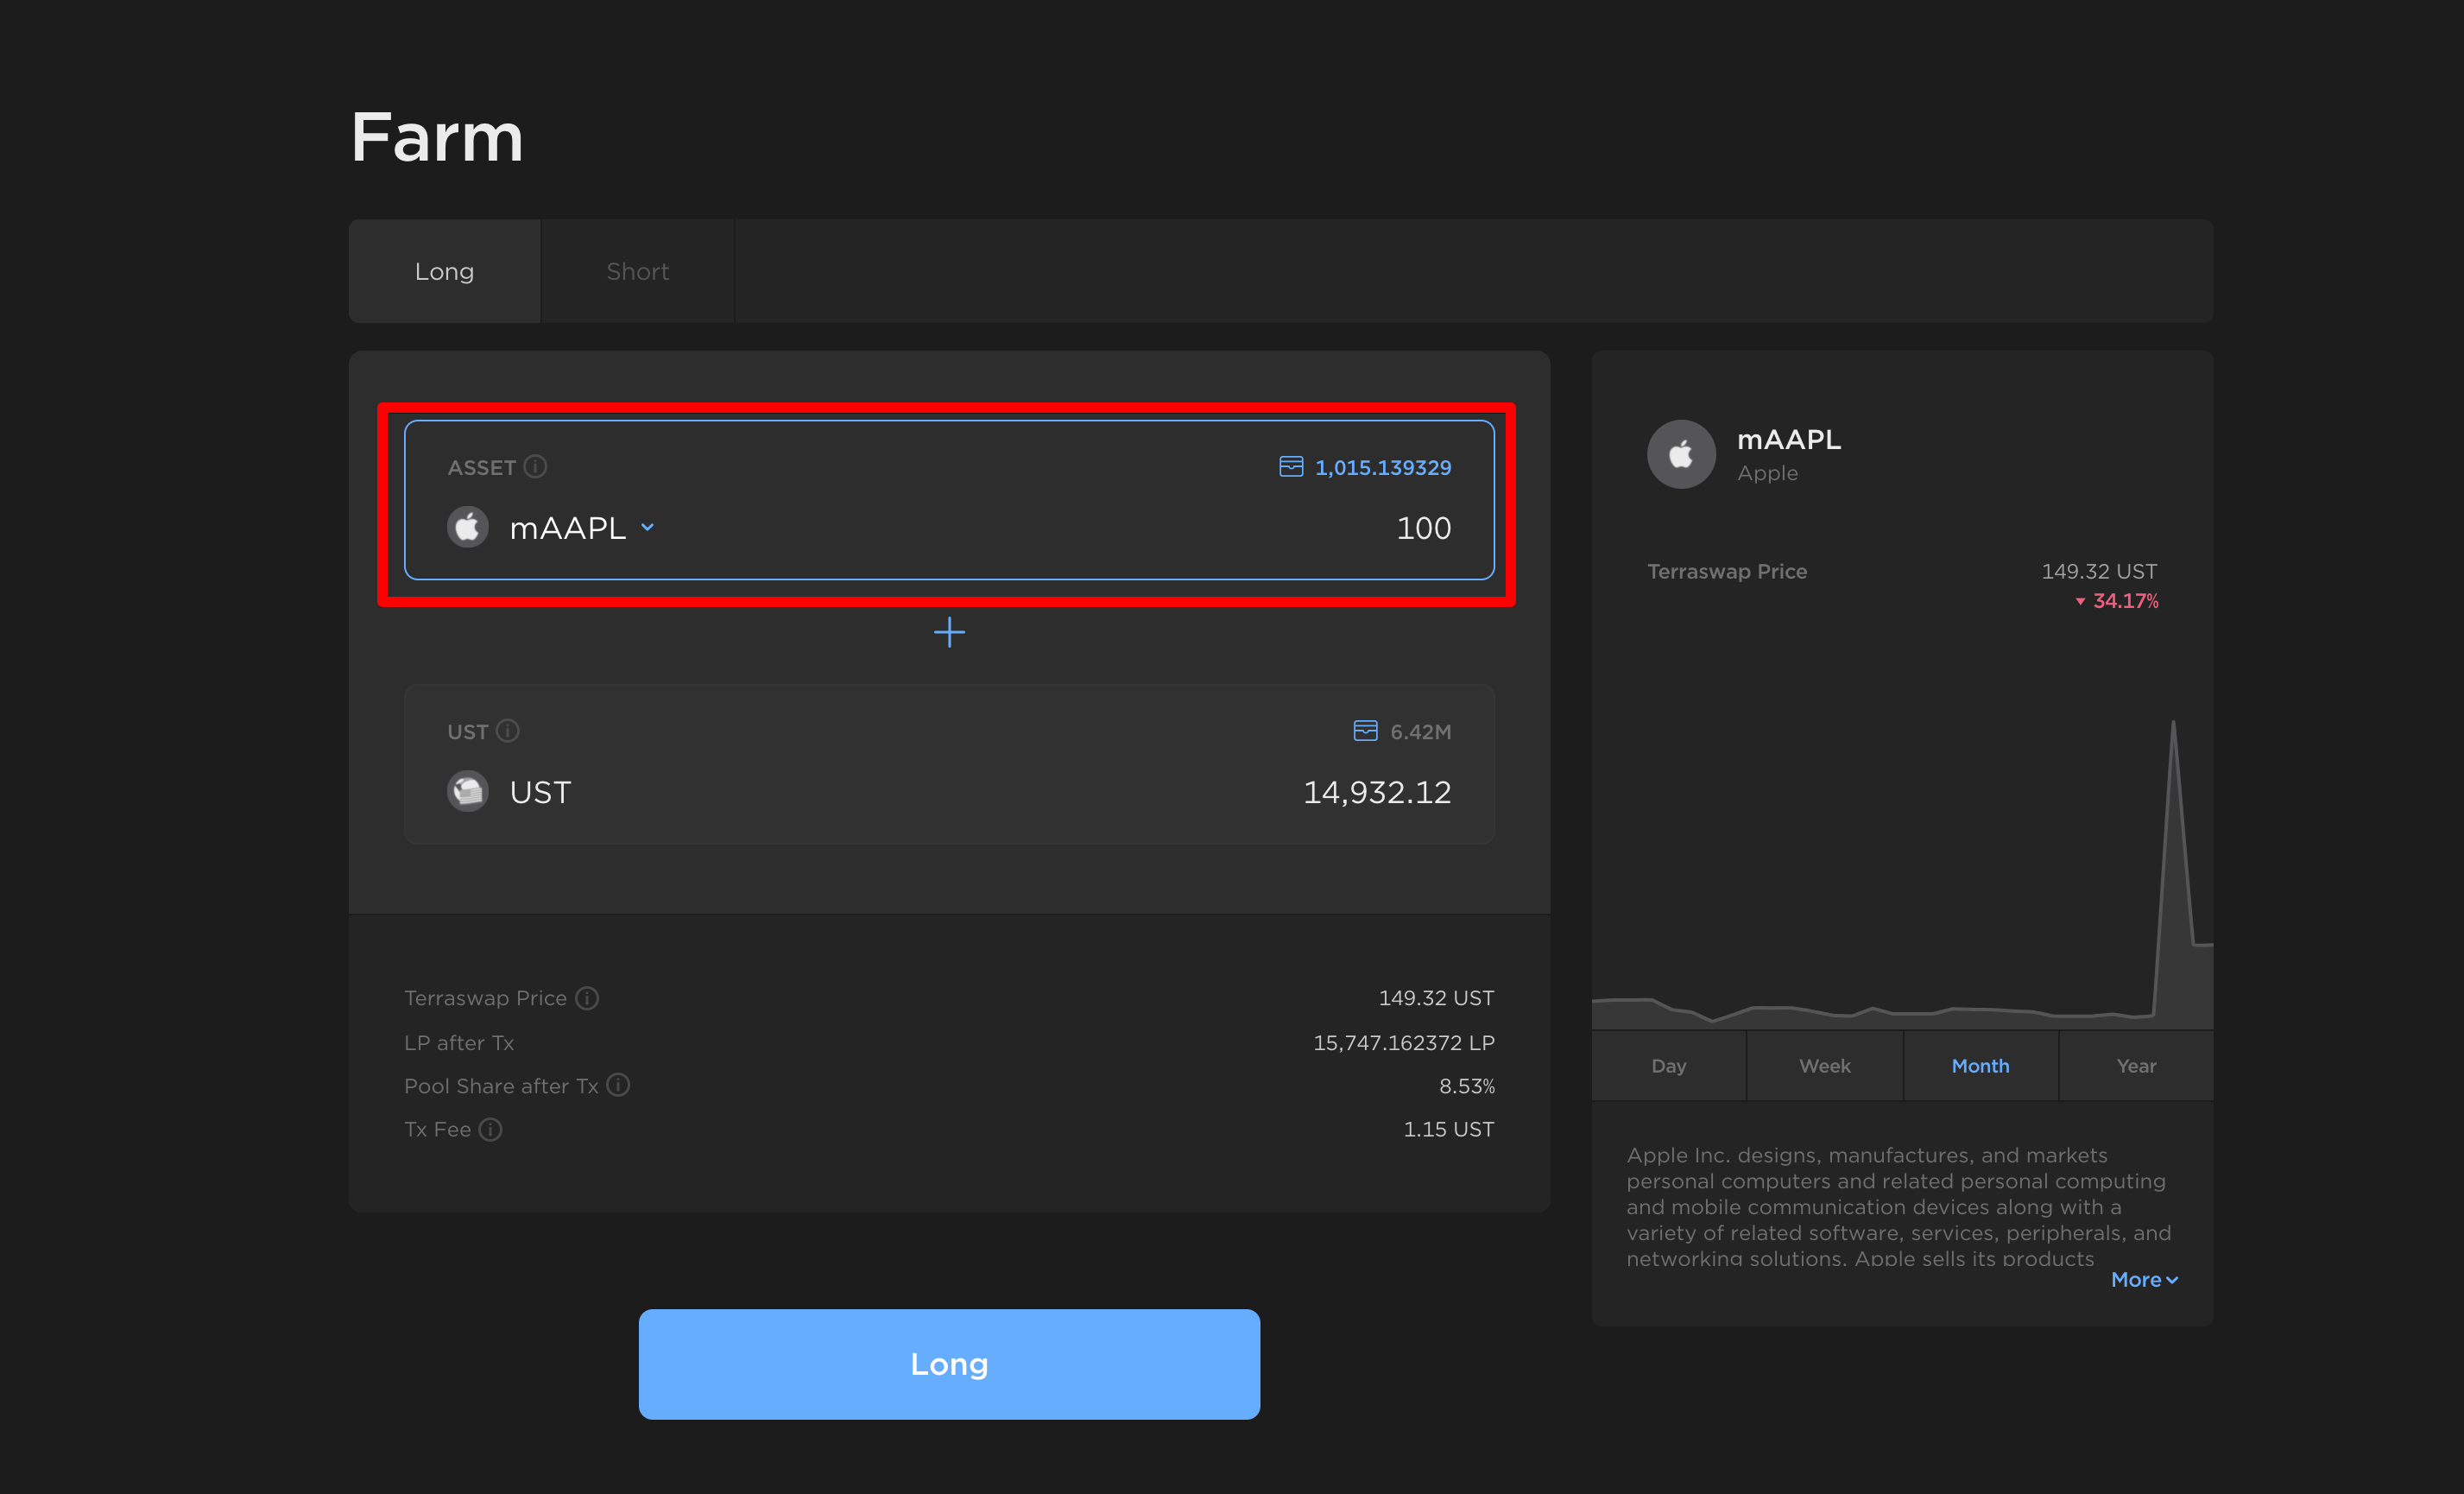Set chart range to Year
This screenshot has width=2464, height=1494.
click(2135, 1066)
